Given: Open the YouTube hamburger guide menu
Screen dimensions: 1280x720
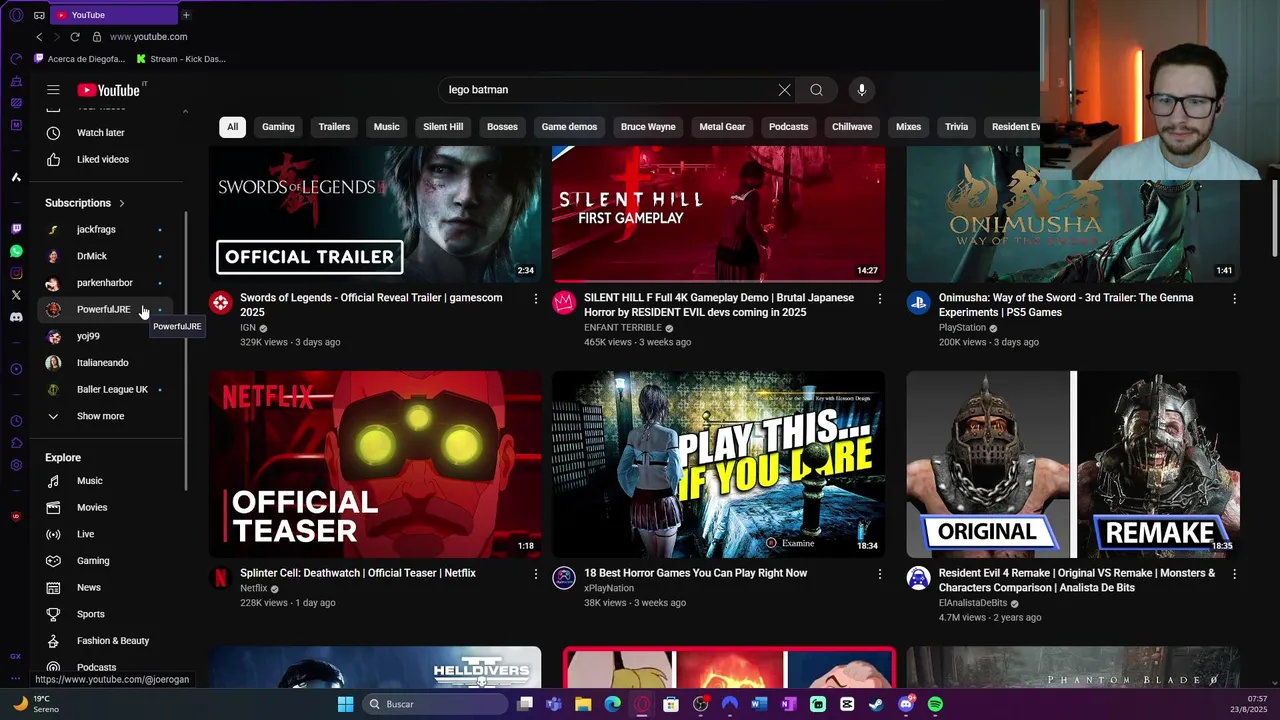Looking at the screenshot, I should pyautogui.click(x=53, y=90).
